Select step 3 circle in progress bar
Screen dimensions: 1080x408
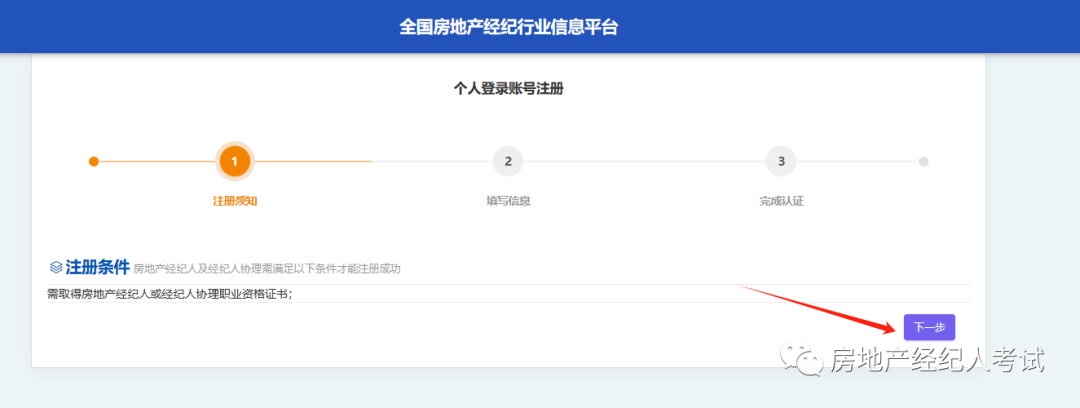click(781, 161)
